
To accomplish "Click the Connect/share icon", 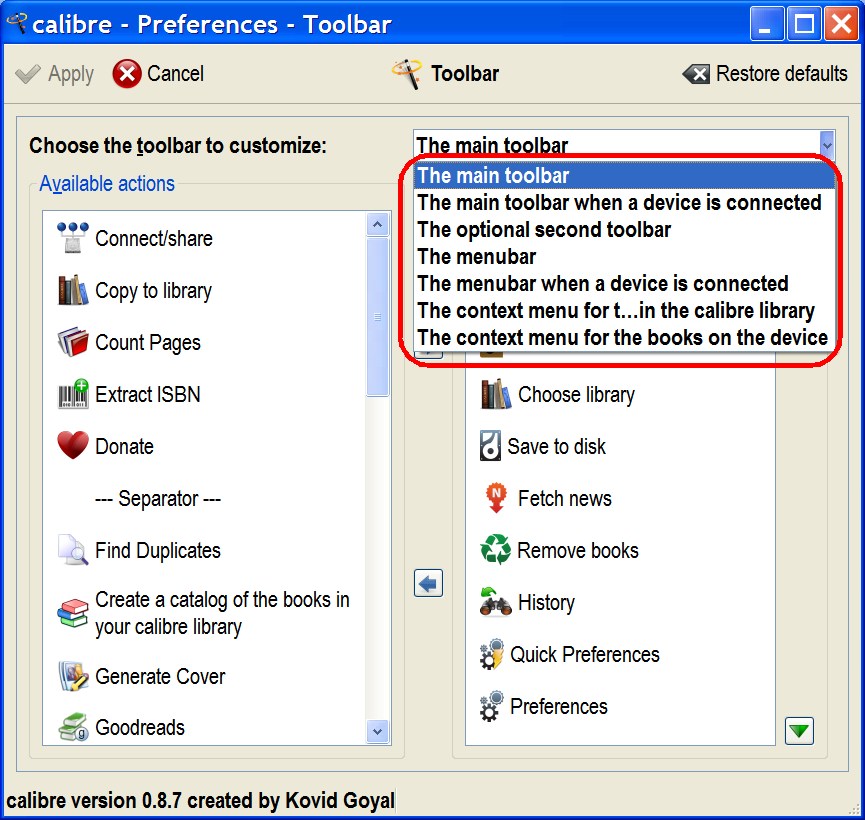I will point(73,238).
